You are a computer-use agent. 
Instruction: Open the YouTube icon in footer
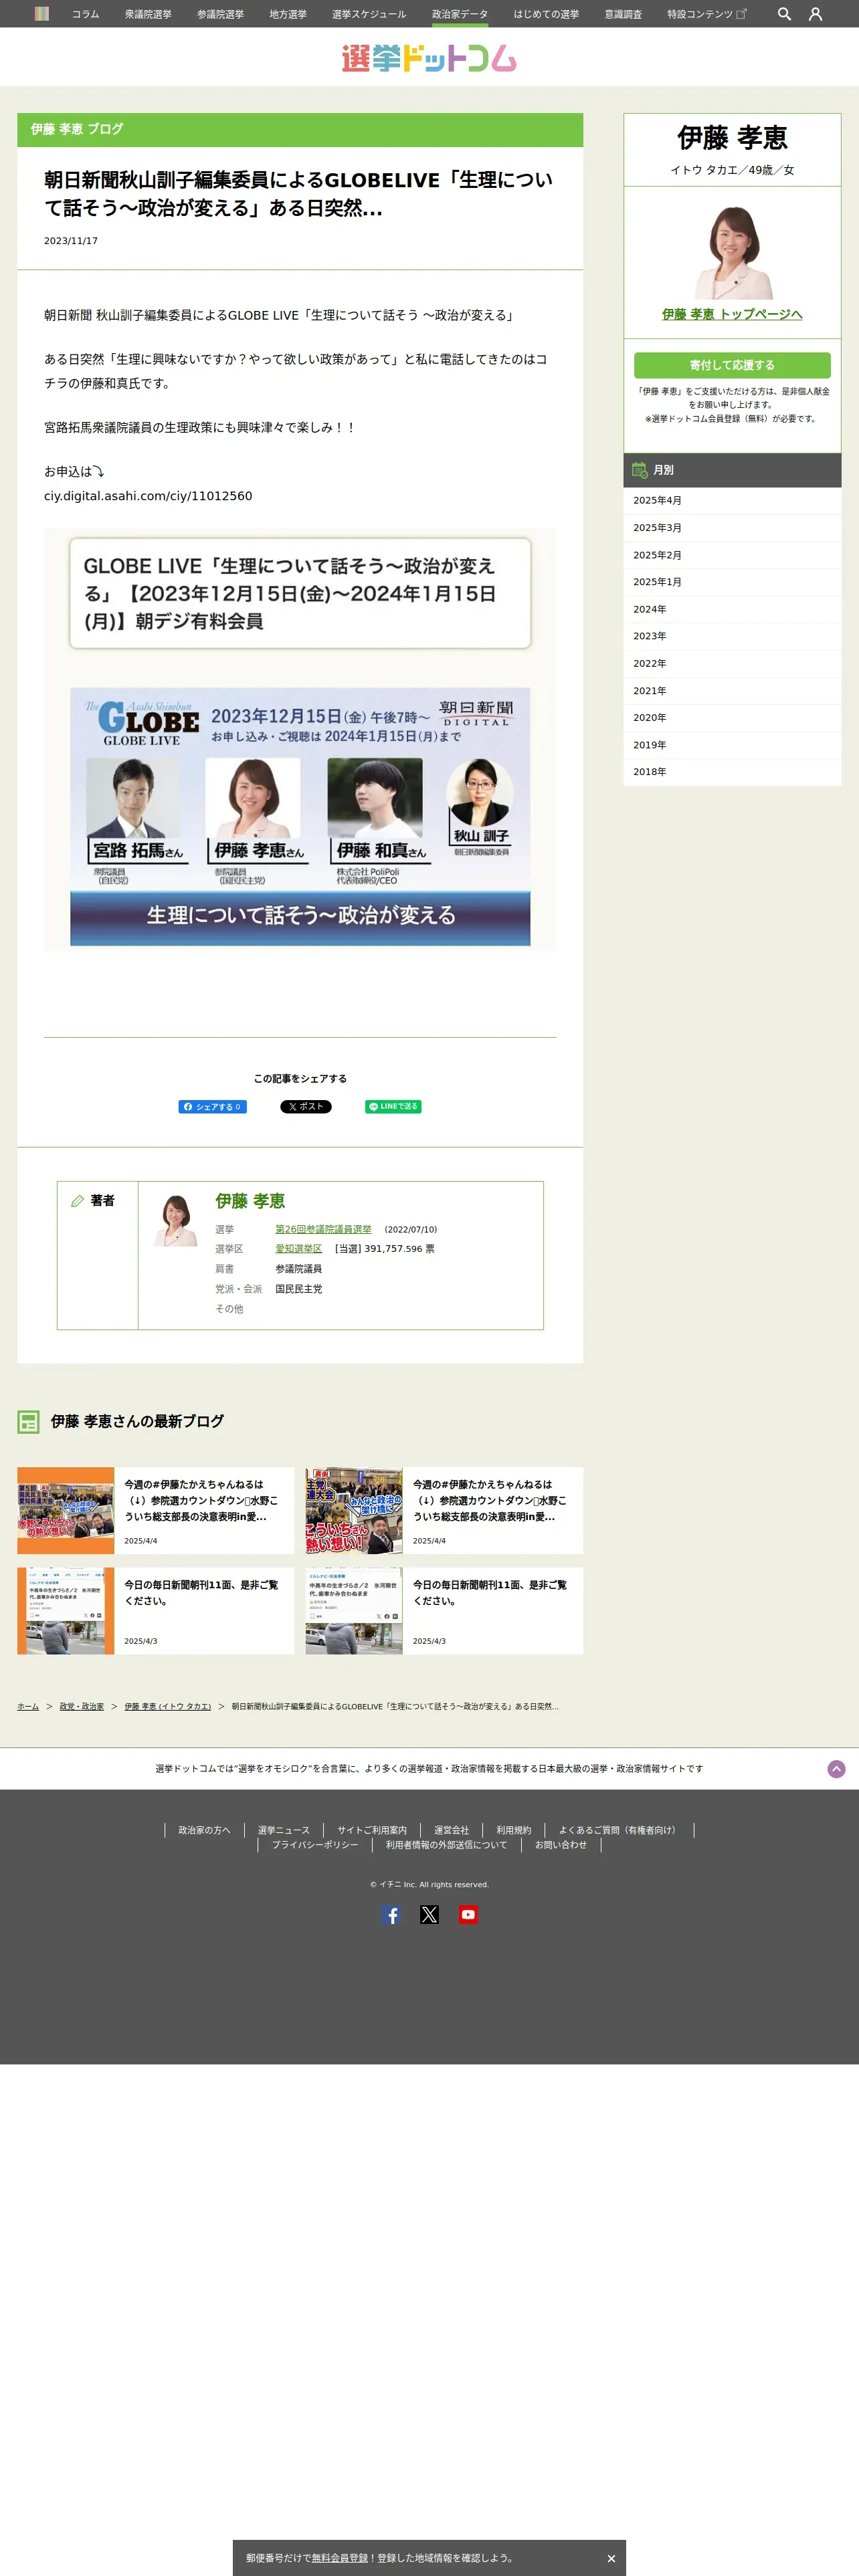point(468,1914)
